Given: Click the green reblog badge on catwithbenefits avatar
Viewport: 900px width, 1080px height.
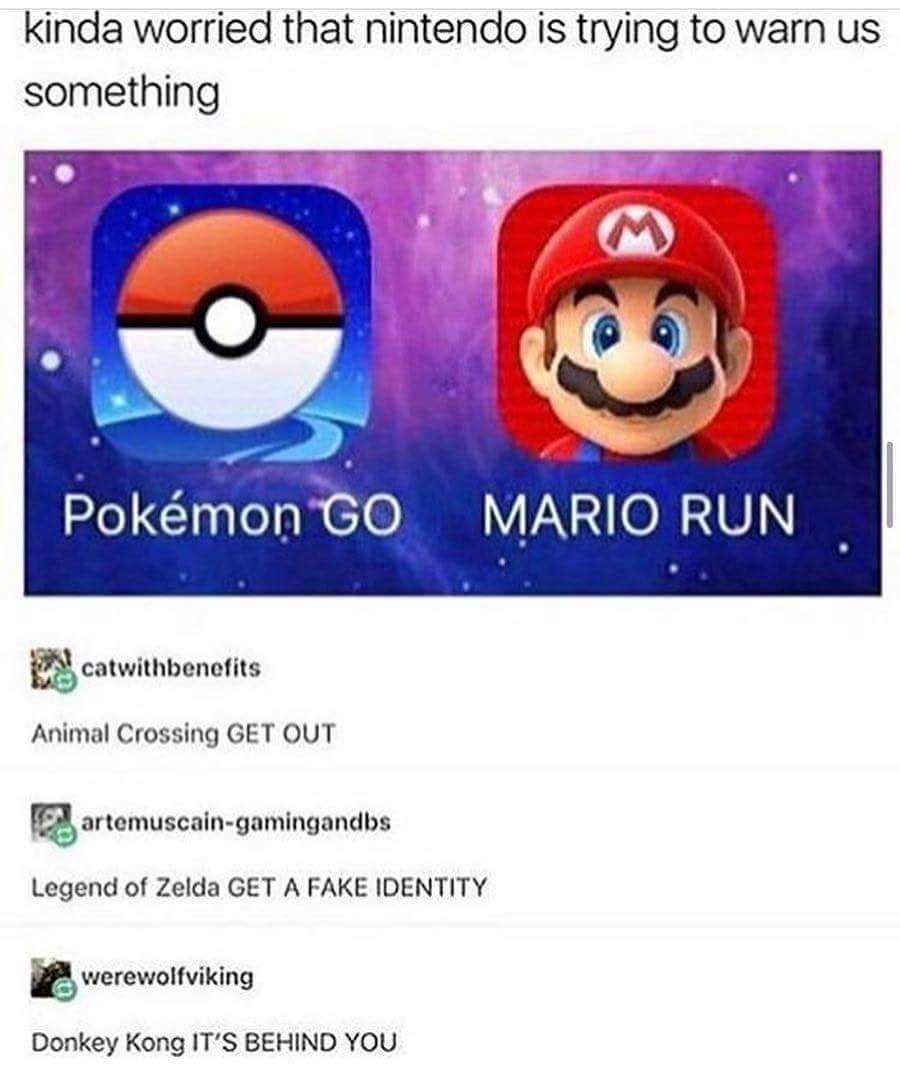Looking at the screenshot, I should pyautogui.click(x=65, y=682).
